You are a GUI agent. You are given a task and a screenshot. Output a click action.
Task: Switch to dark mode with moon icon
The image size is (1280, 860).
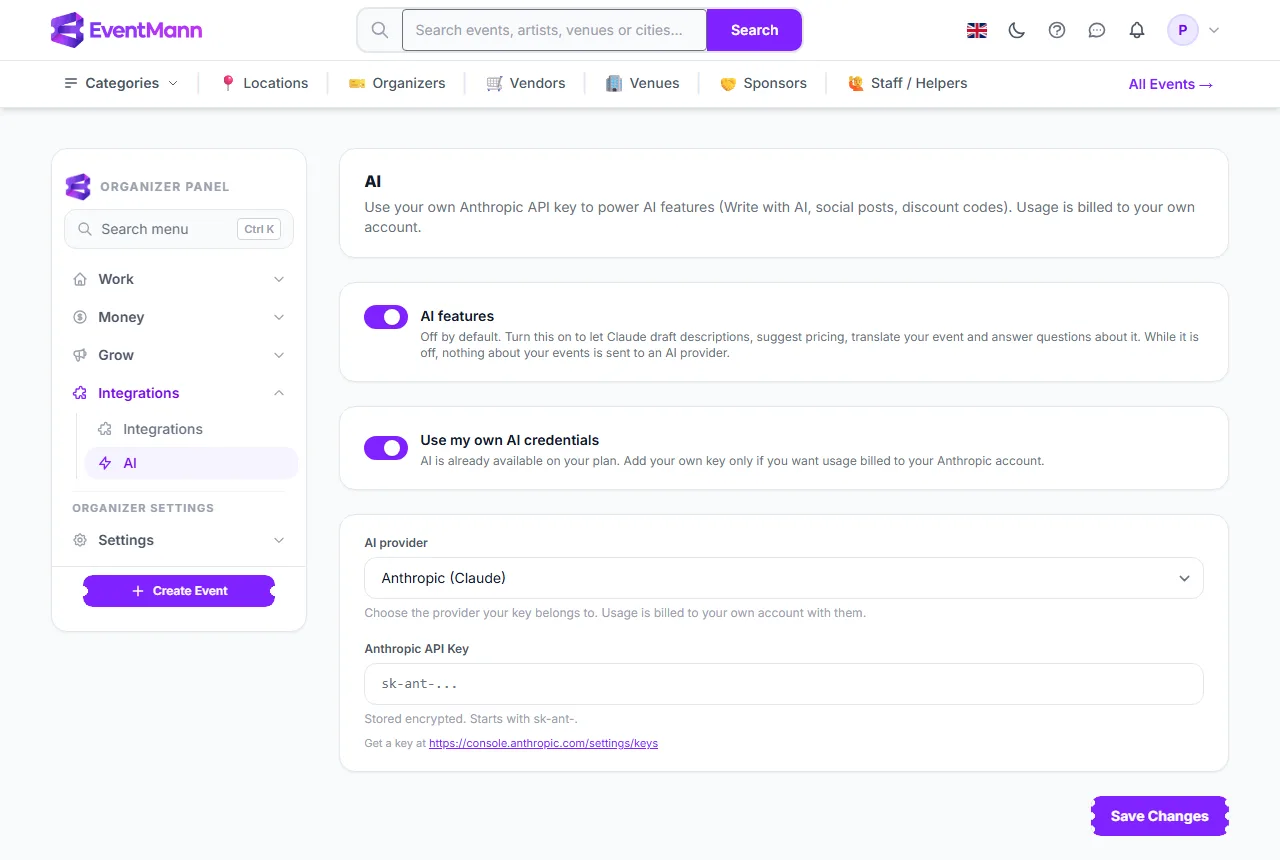(1017, 30)
